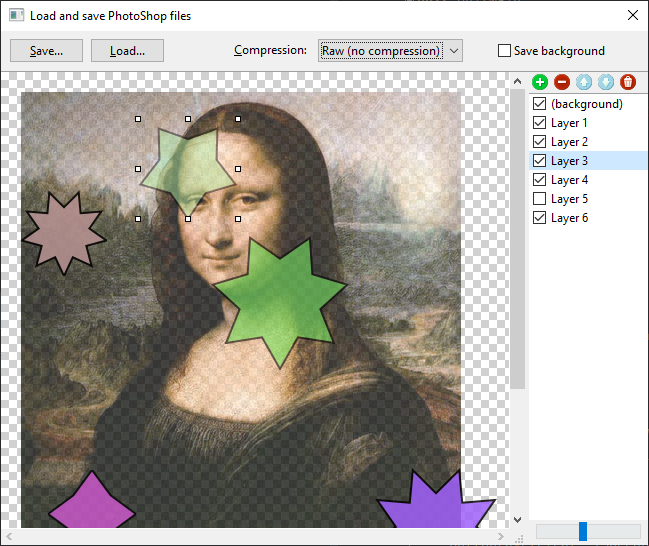Click the large green seven-pointed star
This screenshot has width=649, height=546.
click(x=280, y=301)
